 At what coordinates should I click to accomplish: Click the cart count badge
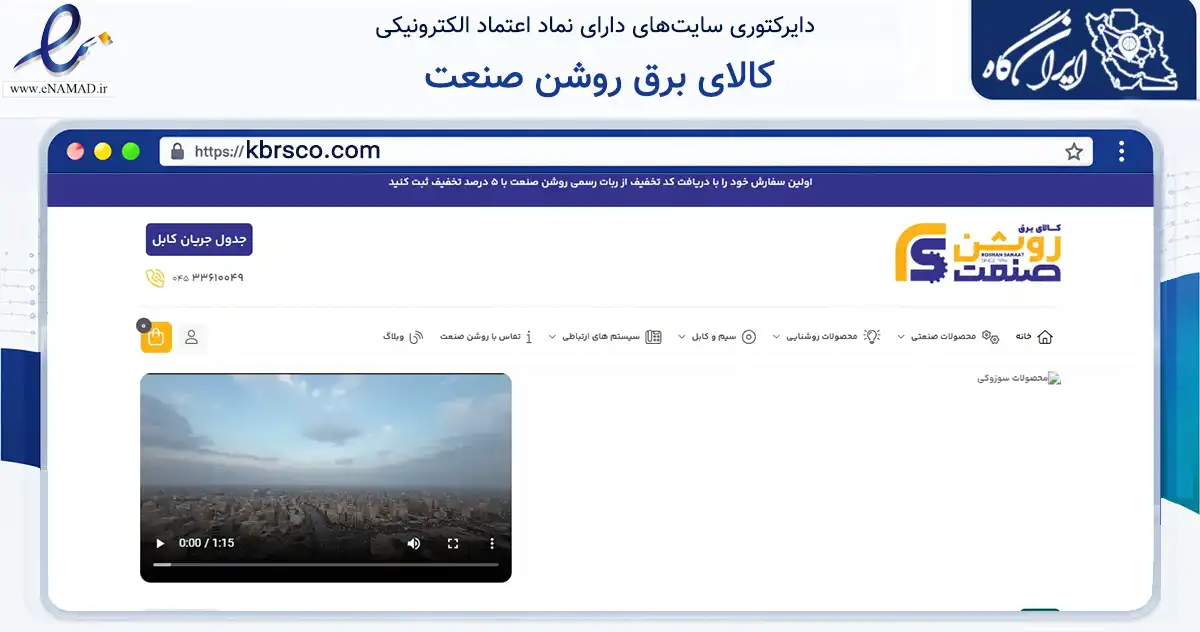point(144,325)
